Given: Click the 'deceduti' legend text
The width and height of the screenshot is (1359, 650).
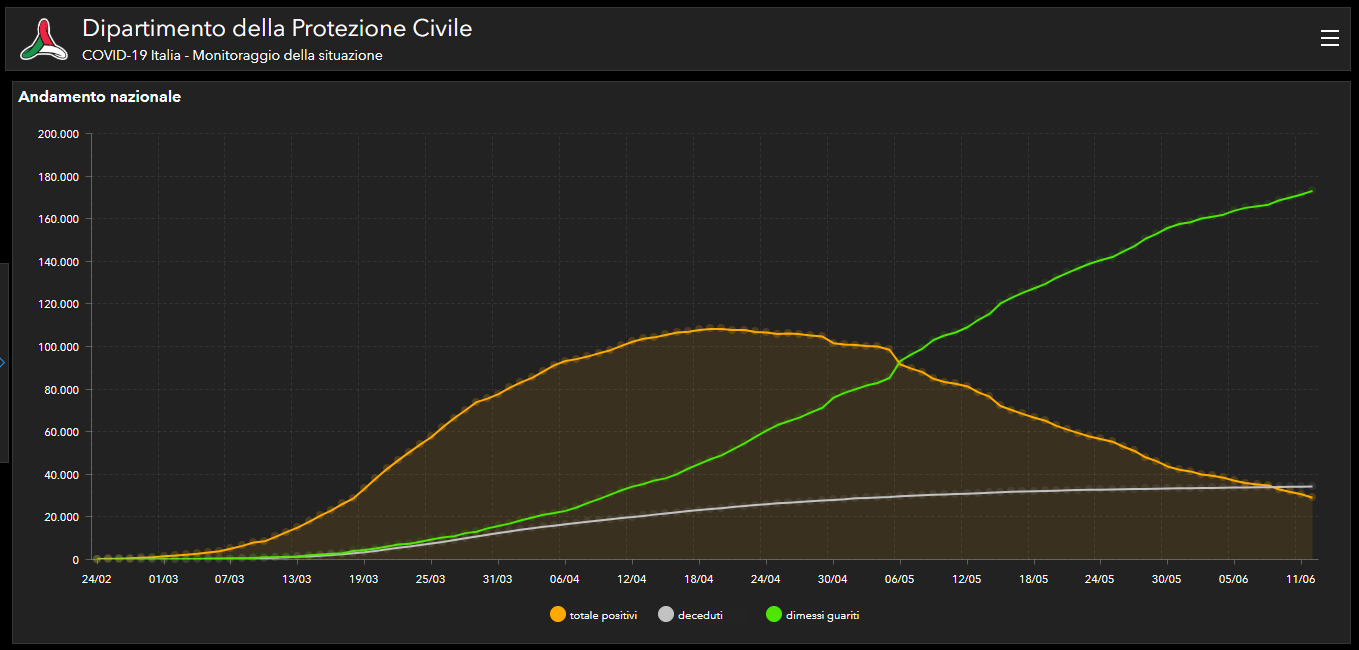Looking at the screenshot, I should pyautogui.click(x=700, y=616).
